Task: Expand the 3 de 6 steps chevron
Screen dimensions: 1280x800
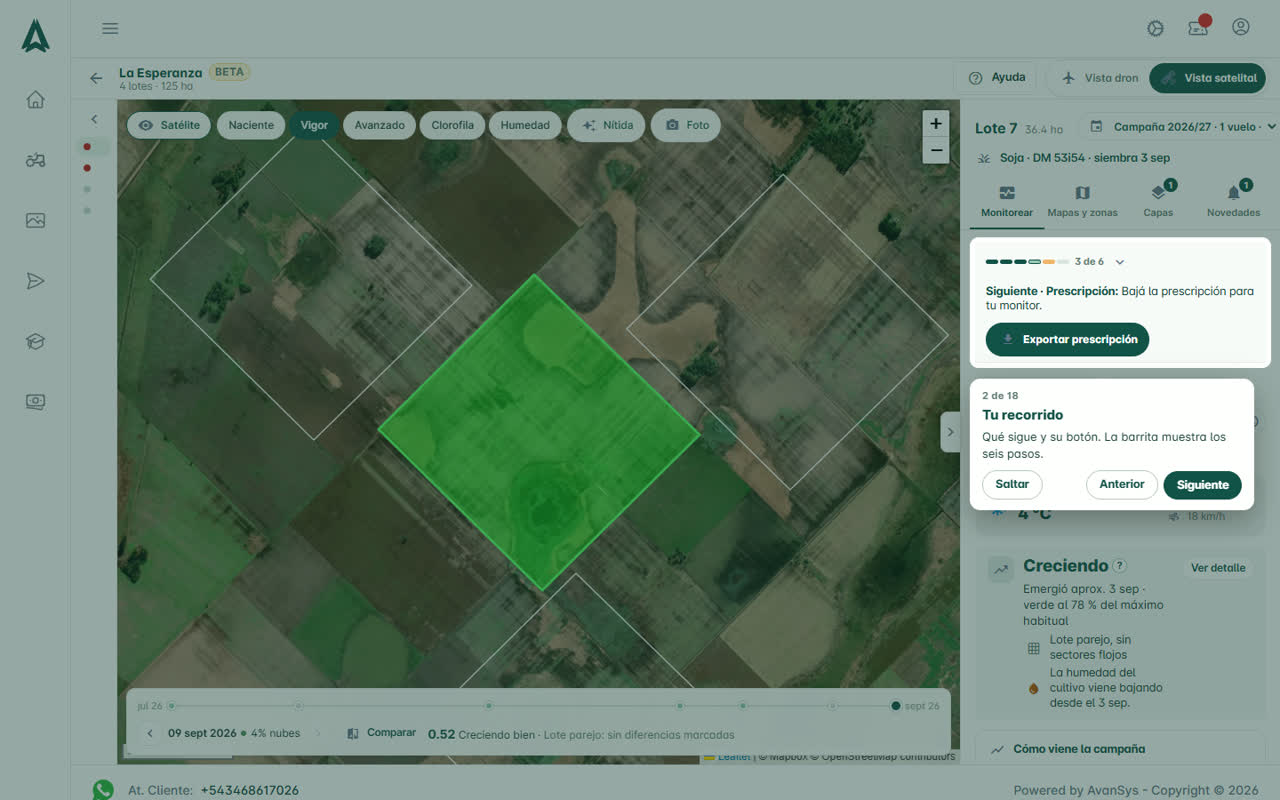Action: click(x=1120, y=262)
